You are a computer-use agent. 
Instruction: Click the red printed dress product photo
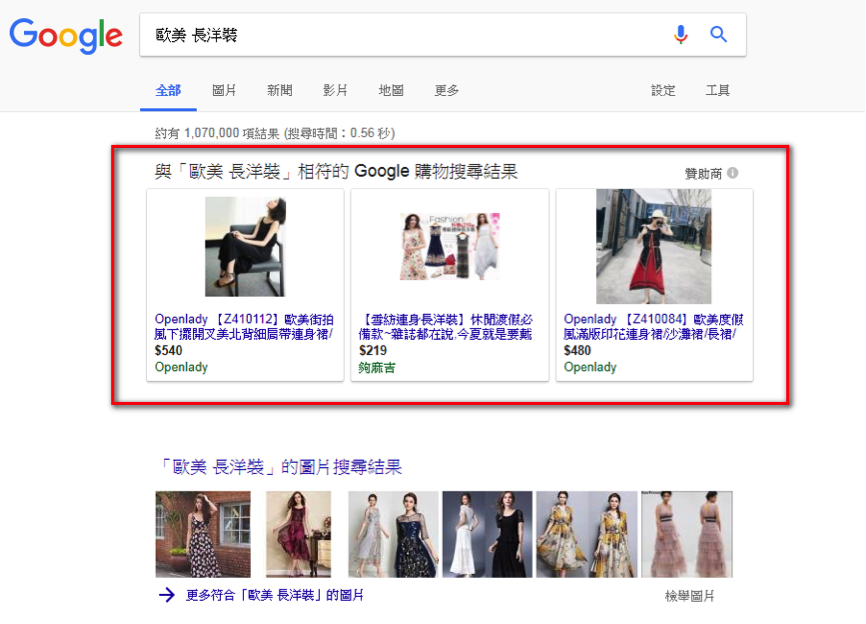click(x=653, y=246)
